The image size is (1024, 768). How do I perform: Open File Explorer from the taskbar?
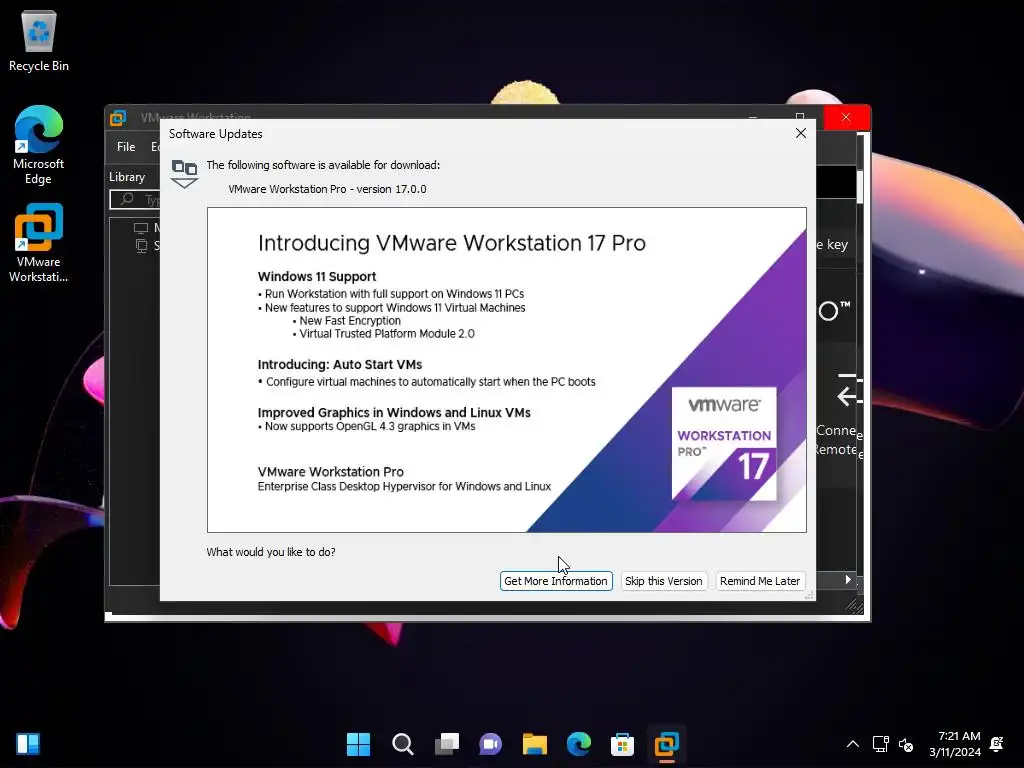(534, 744)
